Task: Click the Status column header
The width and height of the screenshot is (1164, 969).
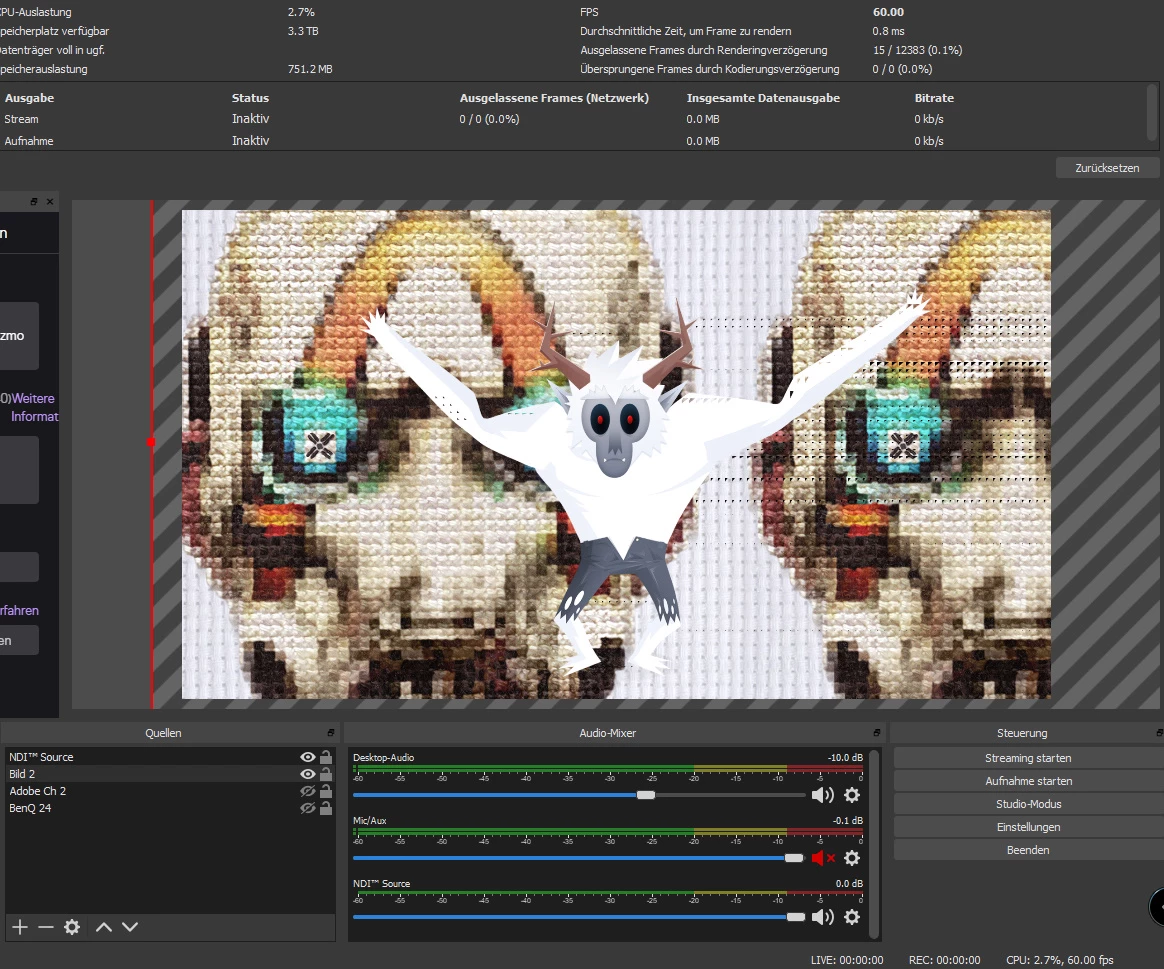Action: tap(250, 98)
